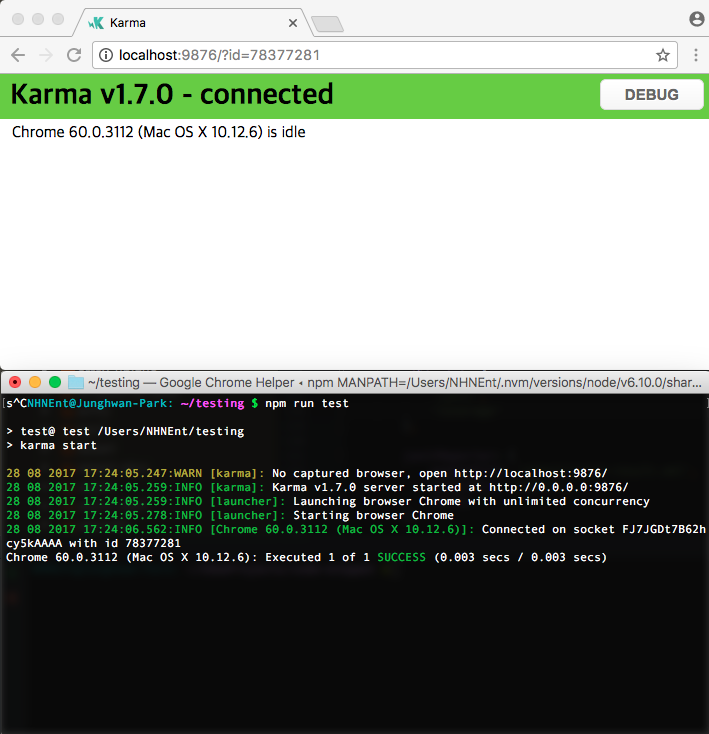The height and width of the screenshot is (734, 709).
Task: Click the 'Starting browser Chrome' log line
Action: (x=230, y=515)
